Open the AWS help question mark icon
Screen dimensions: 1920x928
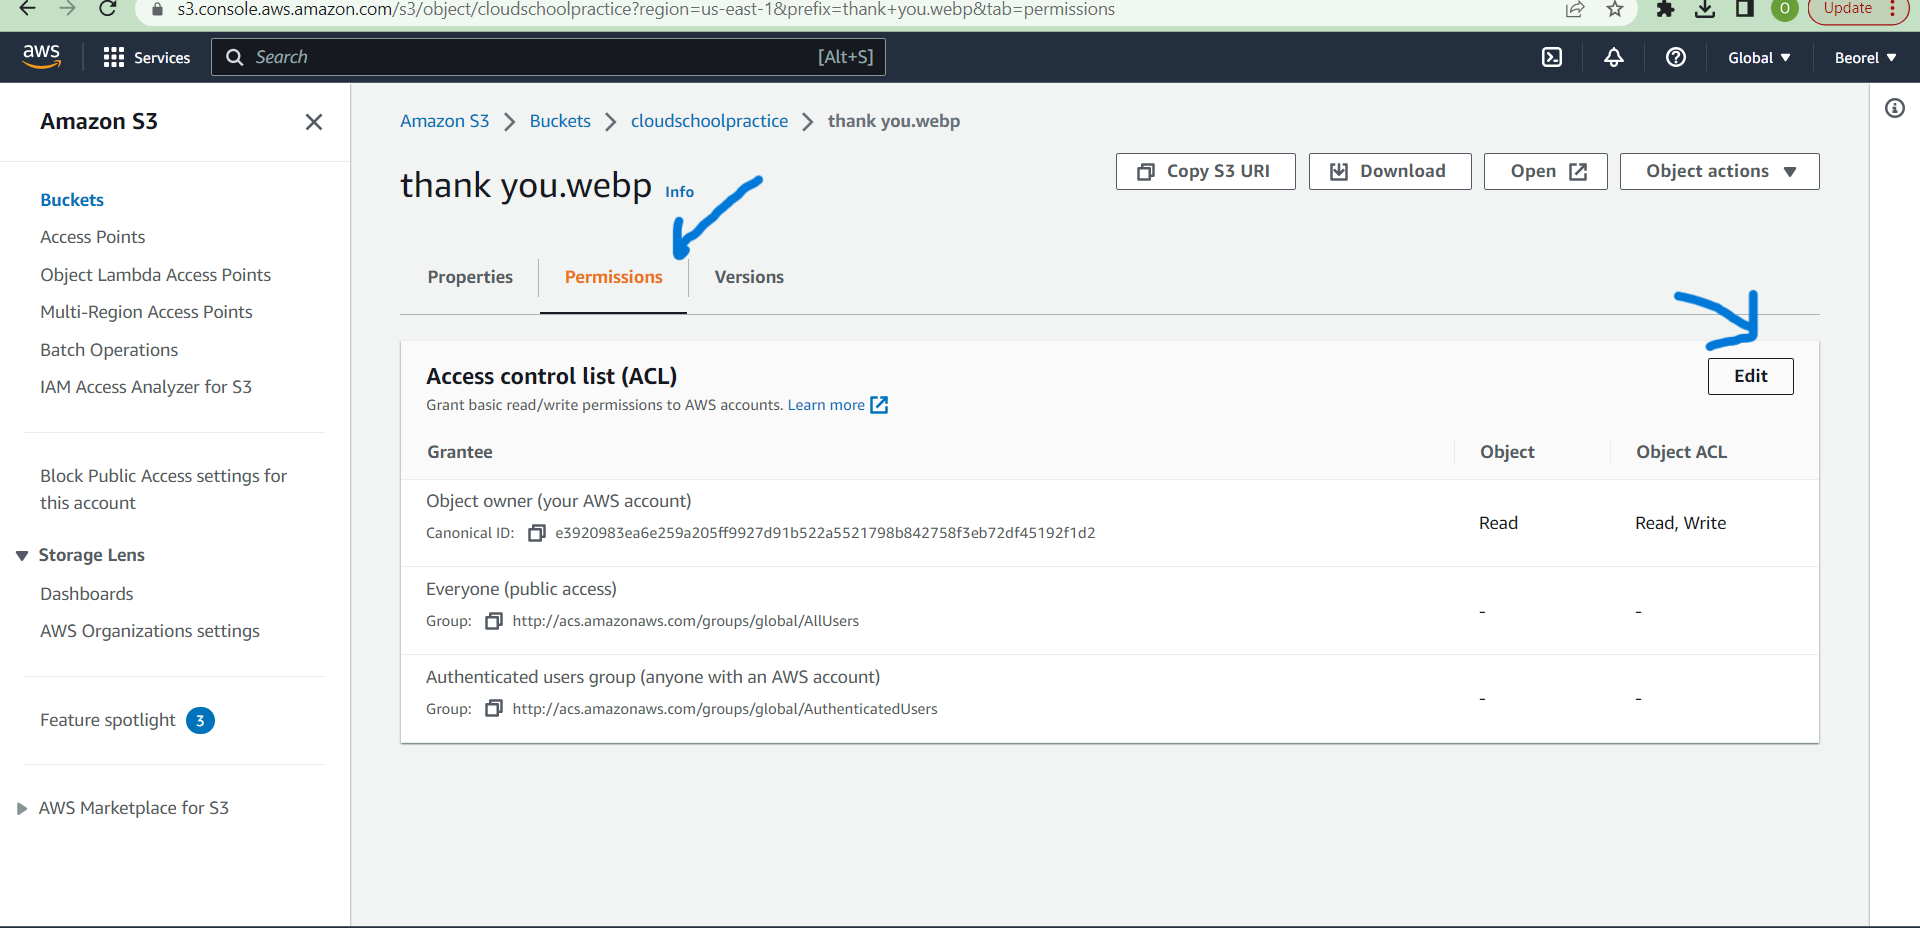pos(1676,57)
